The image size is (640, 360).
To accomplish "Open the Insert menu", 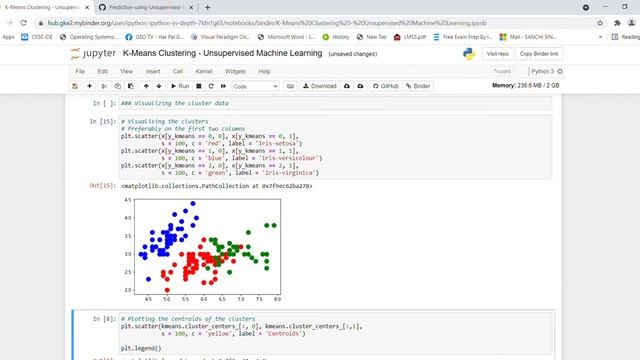I will point(153,71).
